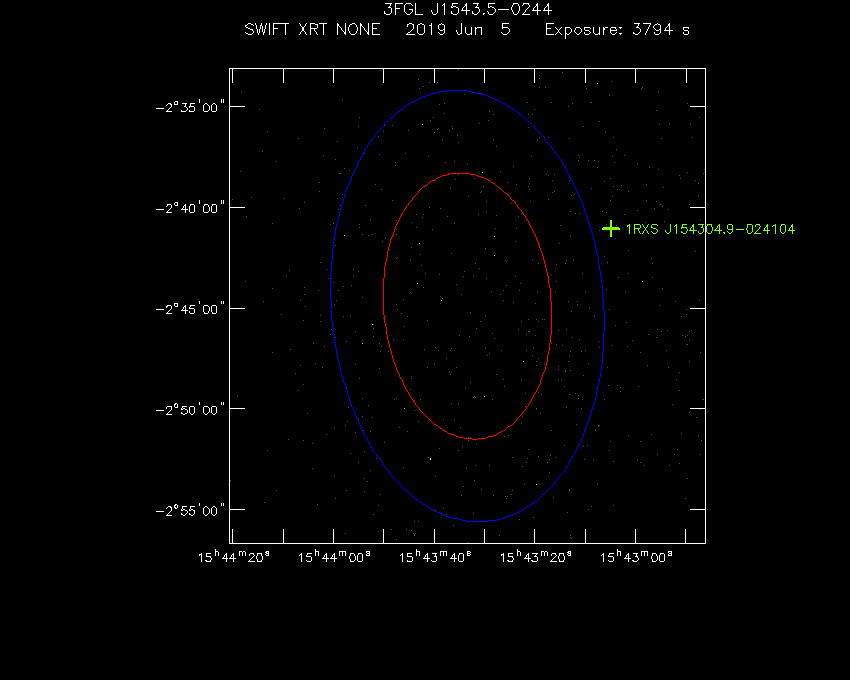Click the Exposure: 3794 s label
This screenshot has height=680, width=850.
point(617,30)
